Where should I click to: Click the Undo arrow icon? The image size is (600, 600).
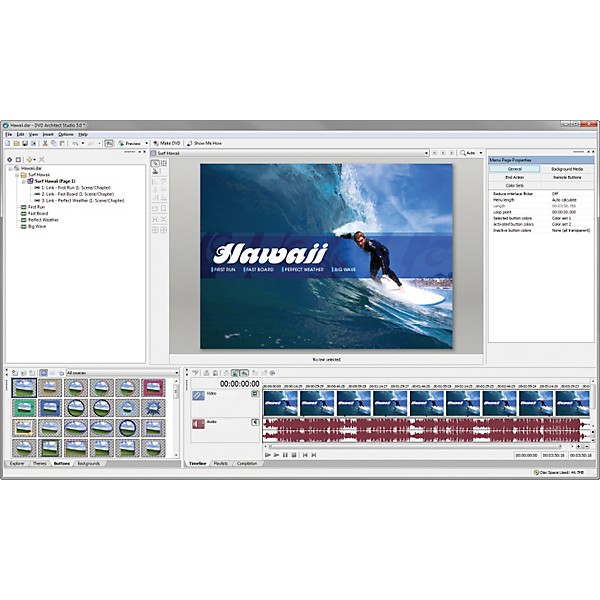[75, 143]
